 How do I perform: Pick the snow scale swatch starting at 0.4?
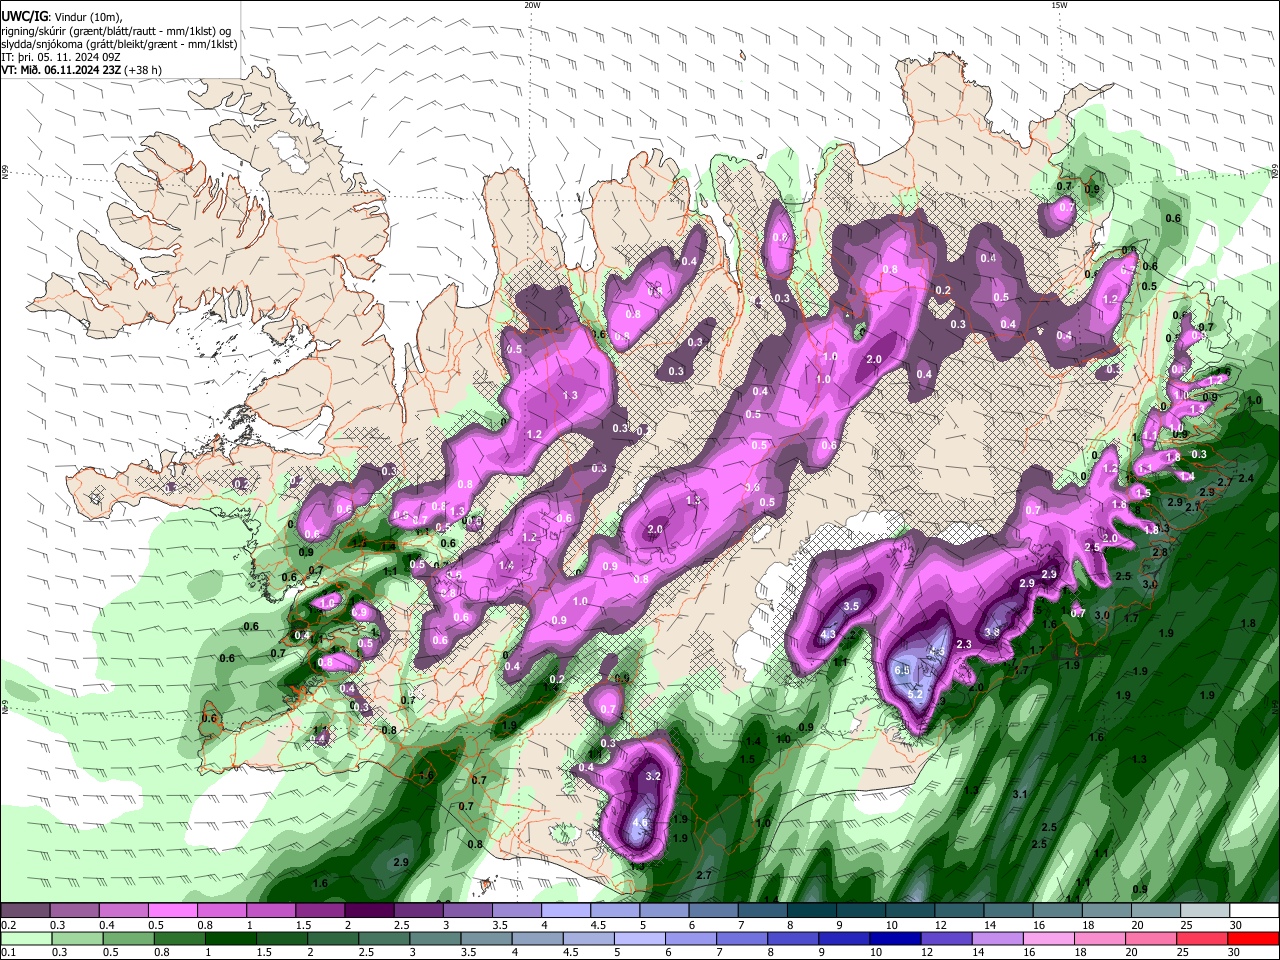[123, 911]
